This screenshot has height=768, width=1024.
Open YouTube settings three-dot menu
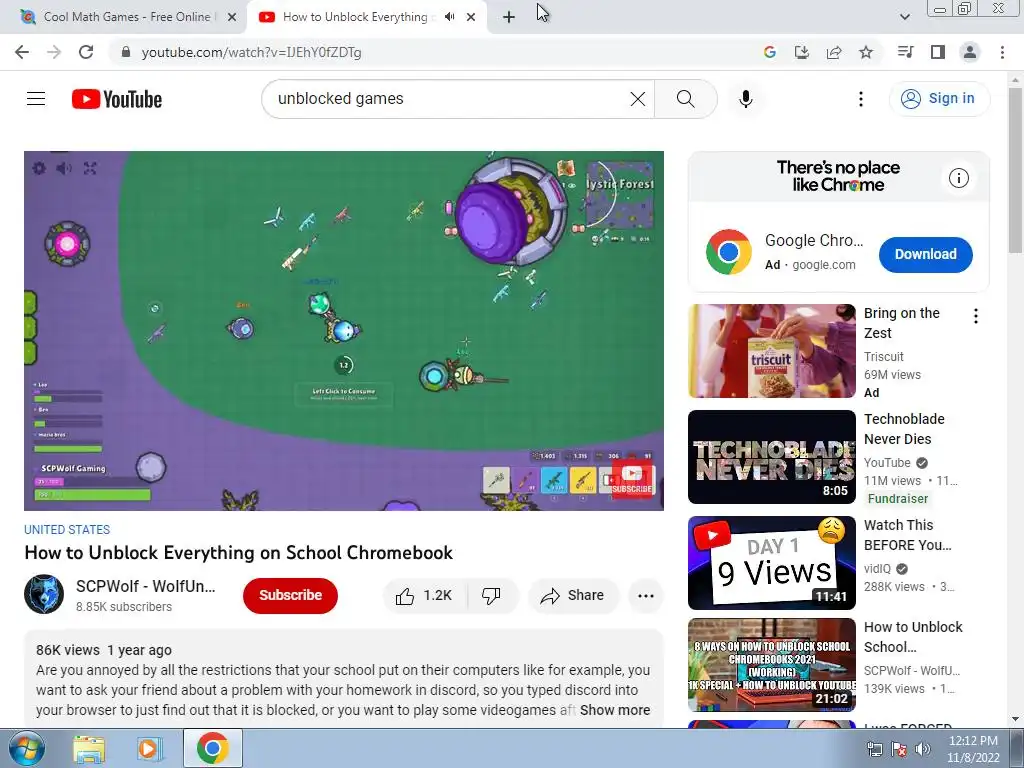pos(861,99)
